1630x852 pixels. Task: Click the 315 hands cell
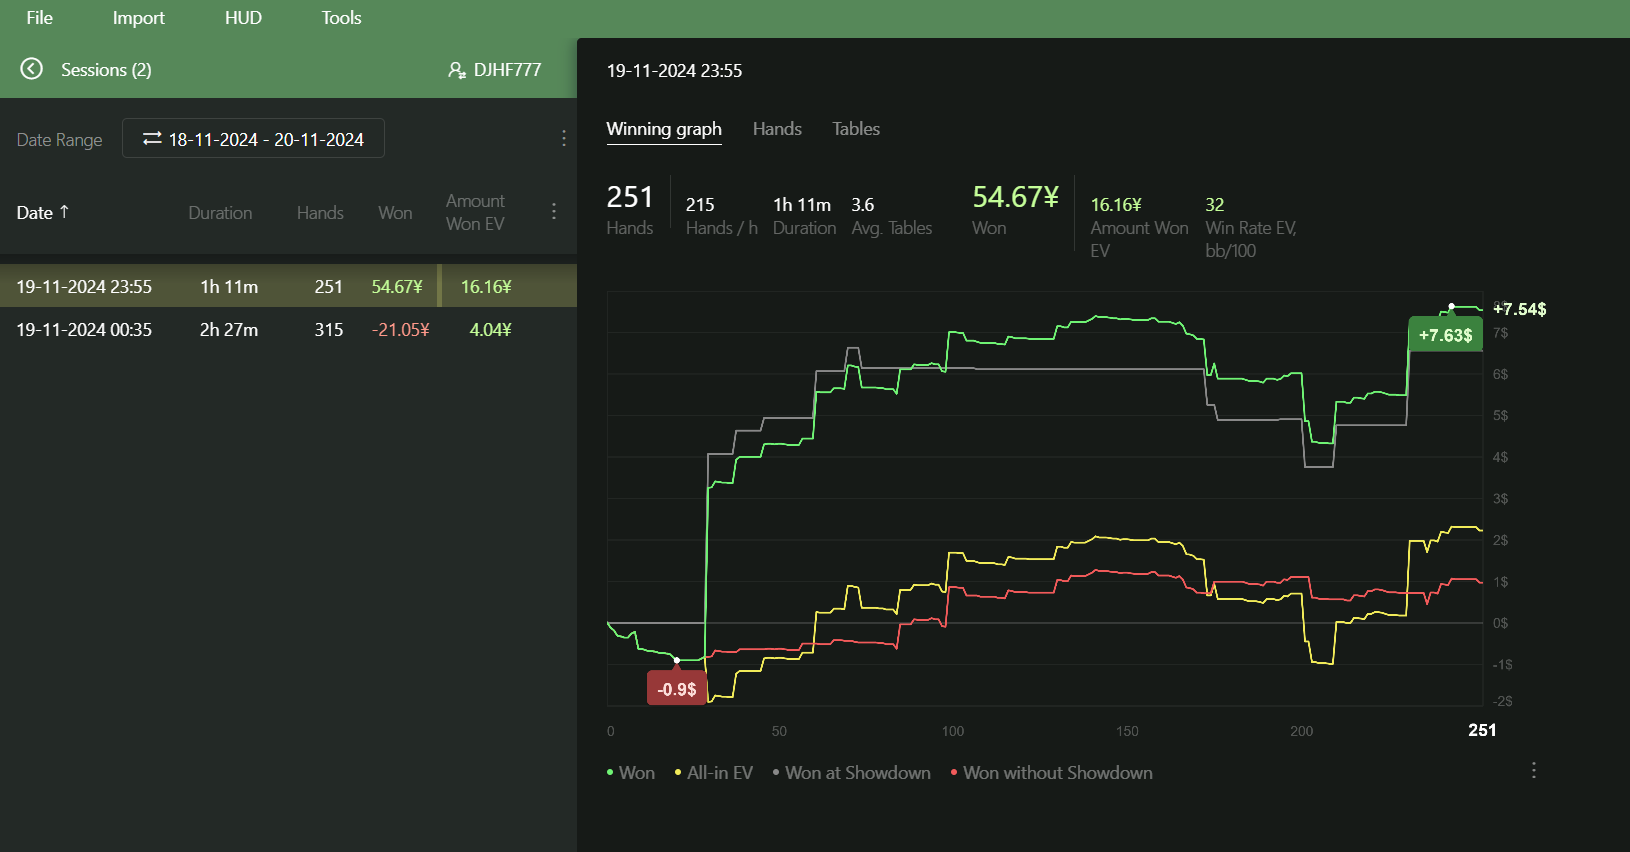[x=329, y=330]
